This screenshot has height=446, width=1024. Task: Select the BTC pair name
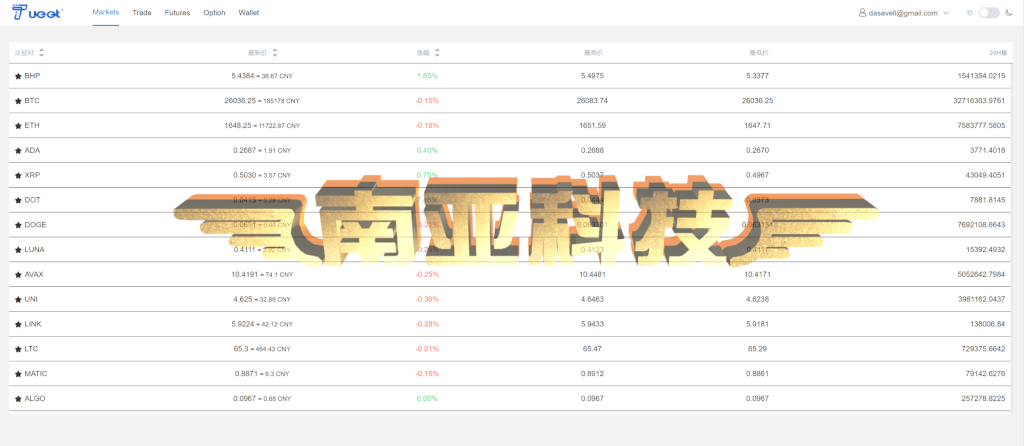(32, 101)
